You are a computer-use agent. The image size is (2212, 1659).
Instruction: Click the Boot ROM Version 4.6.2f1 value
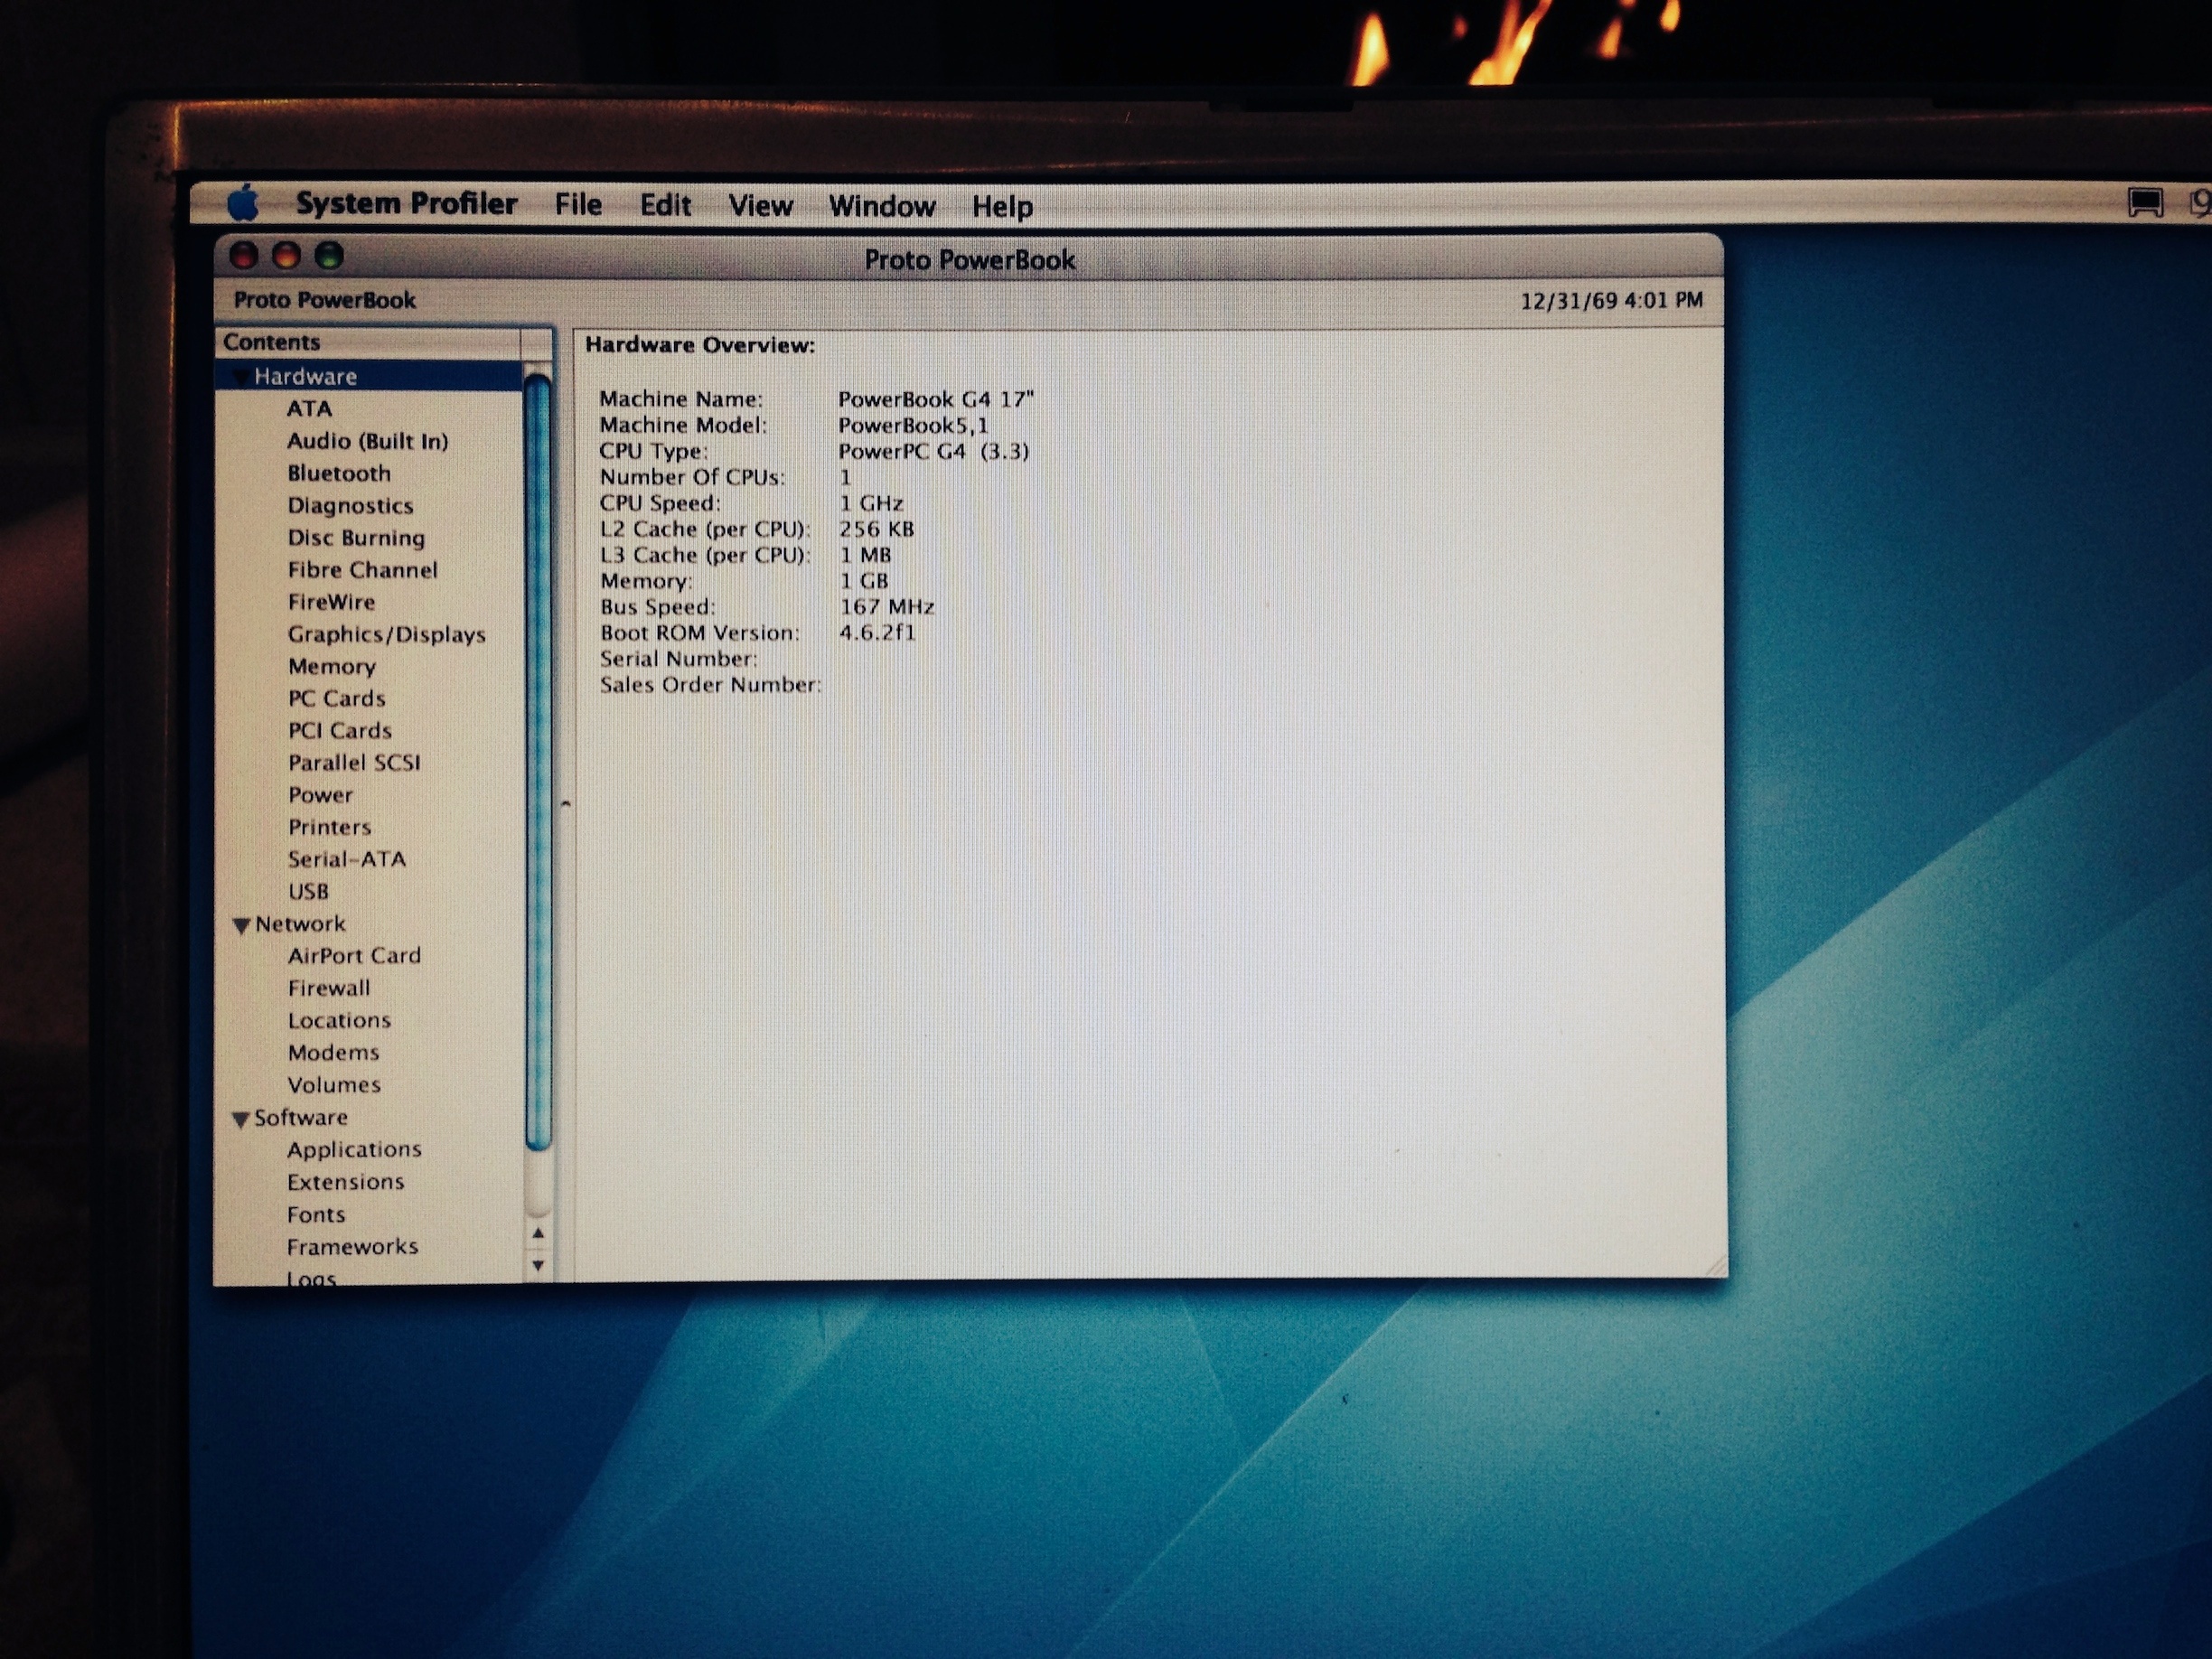click(877, 633)
